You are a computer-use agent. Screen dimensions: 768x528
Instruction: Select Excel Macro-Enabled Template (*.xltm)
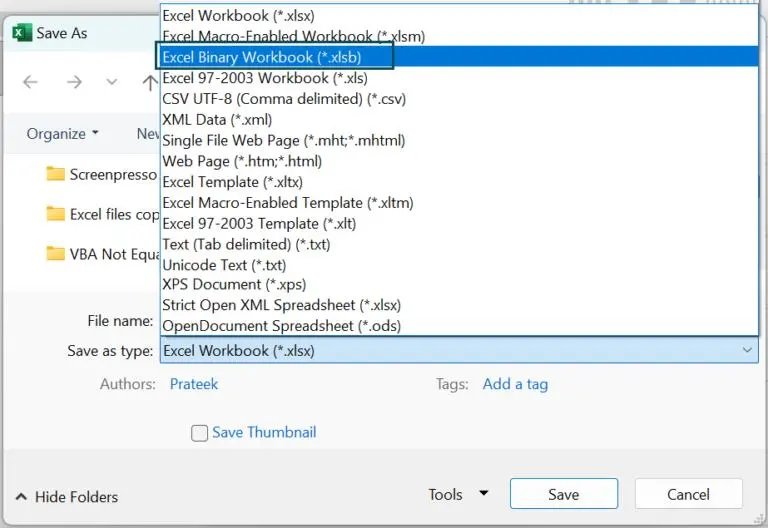coord(459,203)
